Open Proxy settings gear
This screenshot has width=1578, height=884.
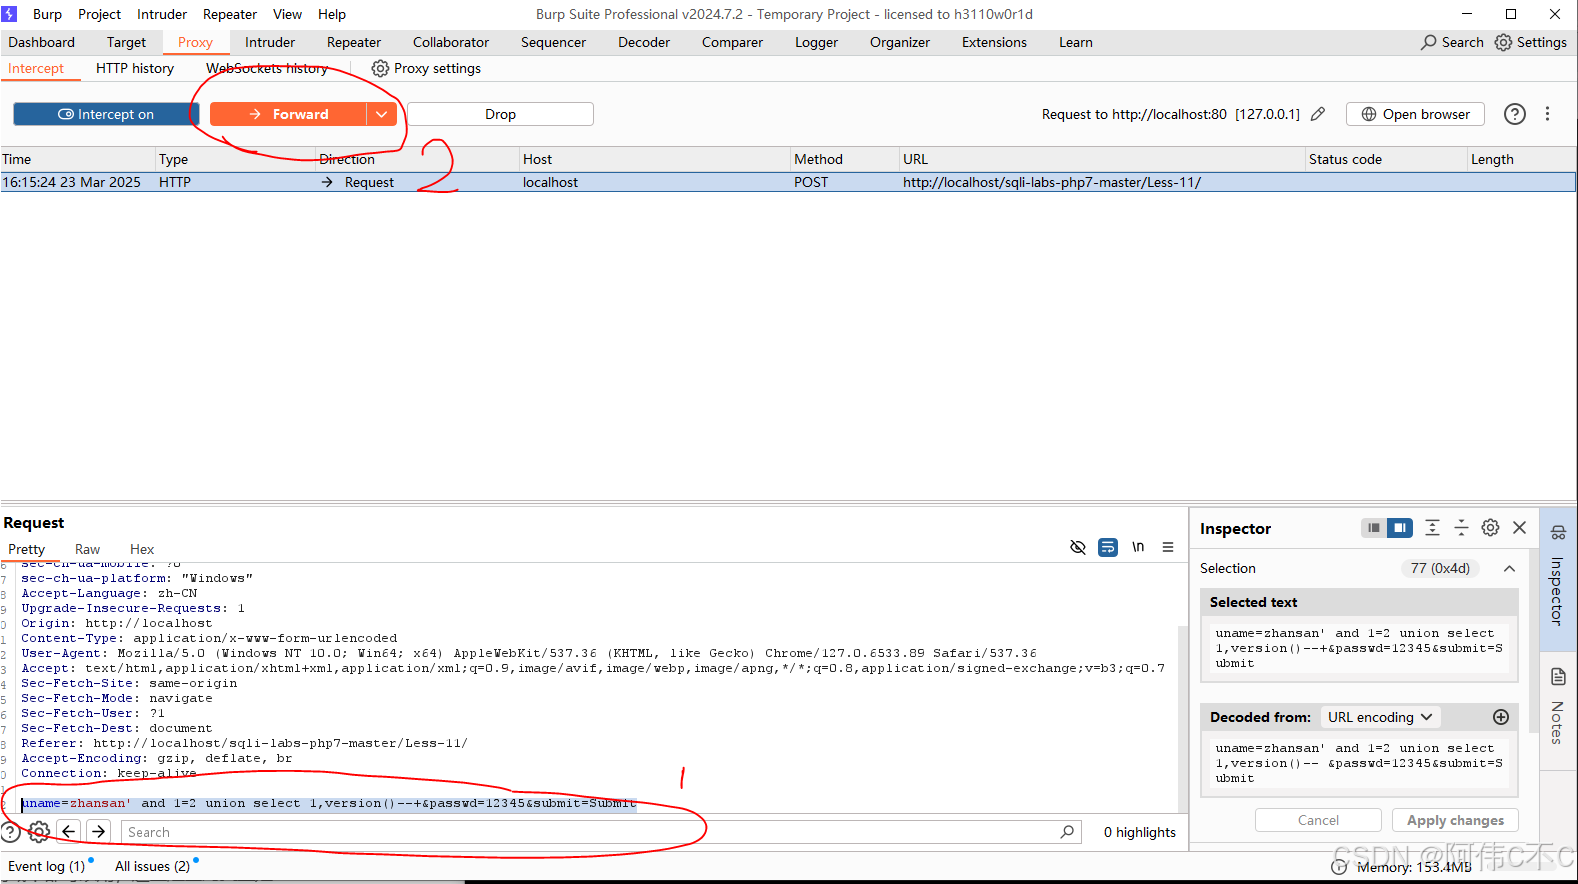click(380, 68)
